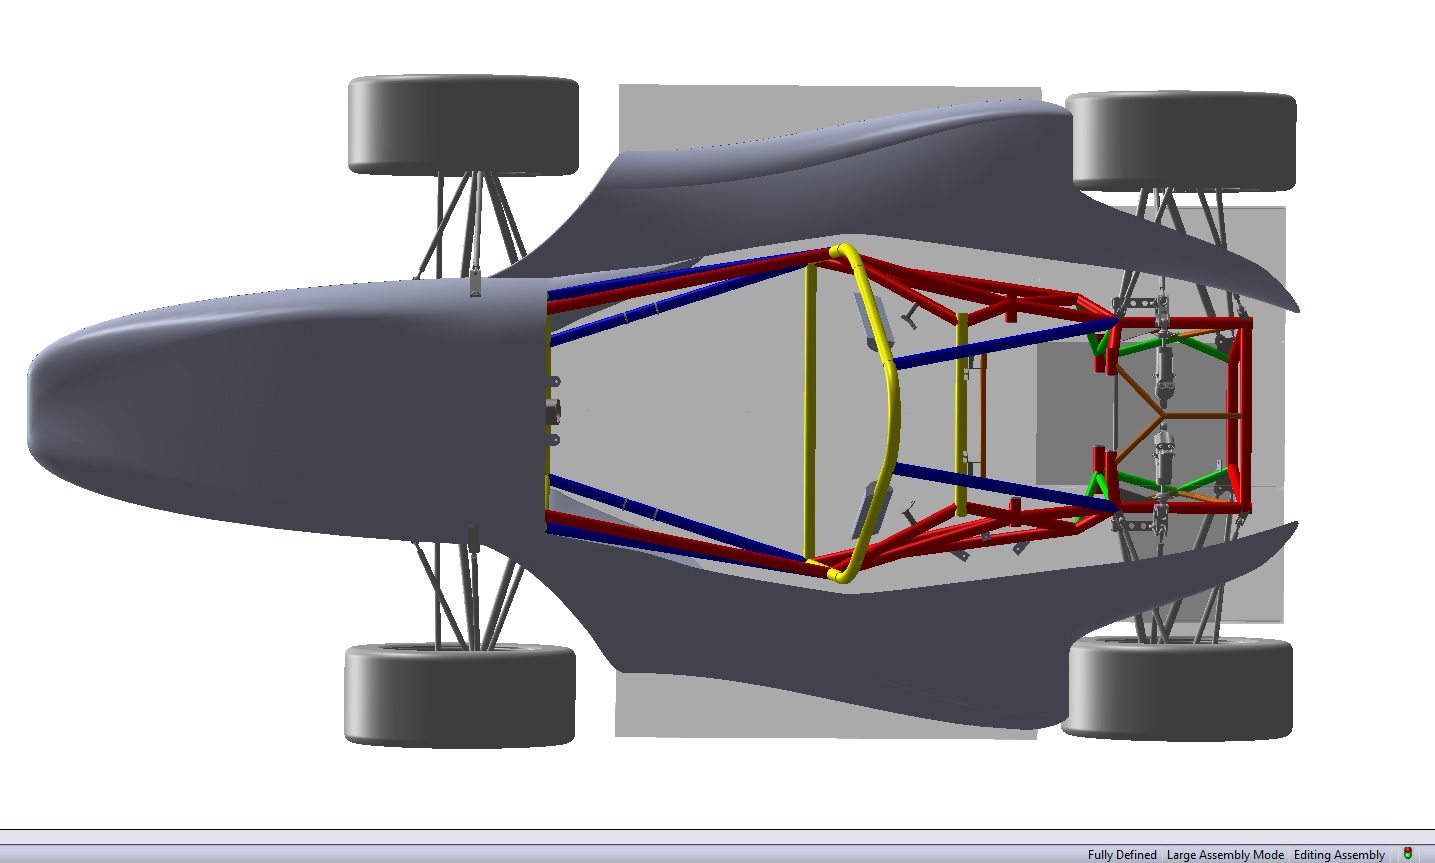Select the top-left tire
1435x863 pixels.
pos(463,123)
